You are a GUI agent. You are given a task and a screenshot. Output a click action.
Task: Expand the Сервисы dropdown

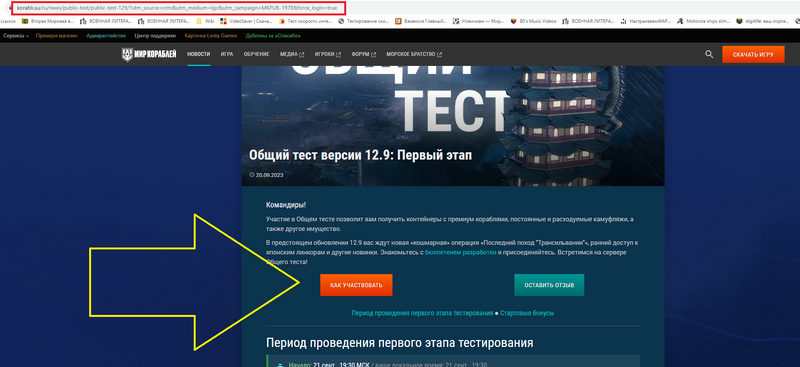click(x=16, y=36)
